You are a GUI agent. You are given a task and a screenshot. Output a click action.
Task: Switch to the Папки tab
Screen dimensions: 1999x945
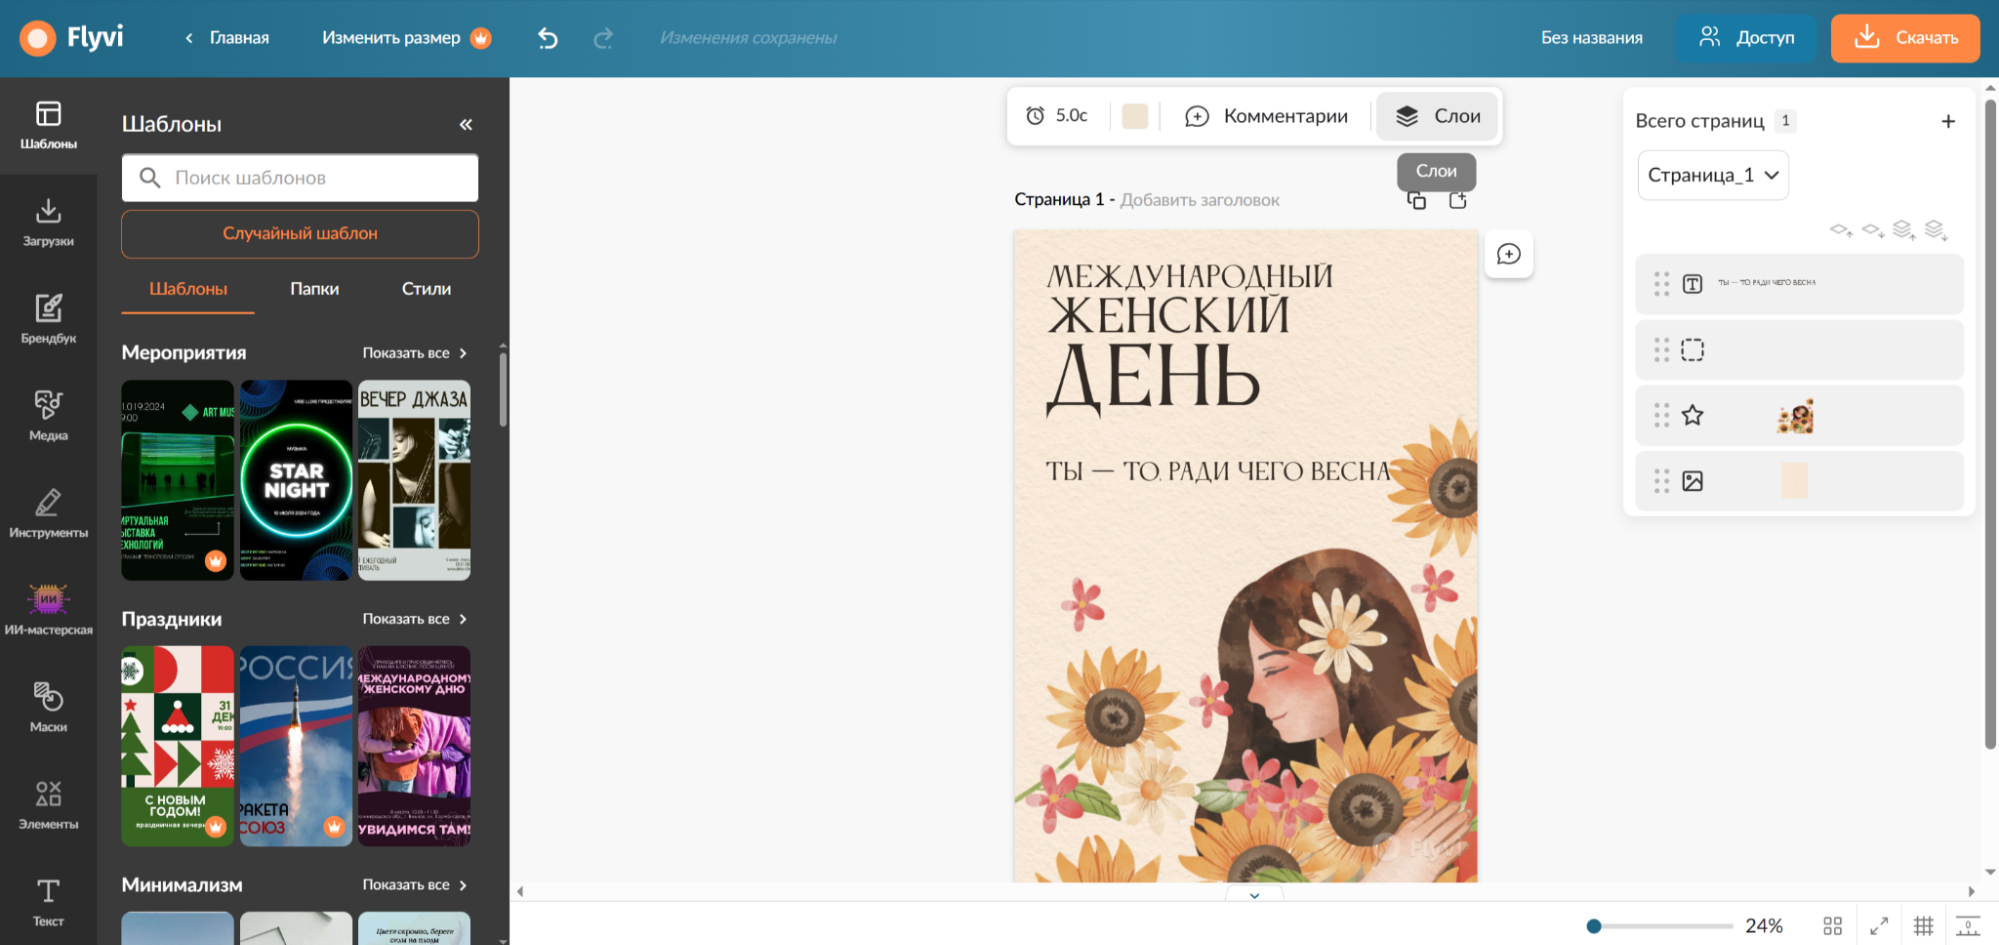[314, 289]
